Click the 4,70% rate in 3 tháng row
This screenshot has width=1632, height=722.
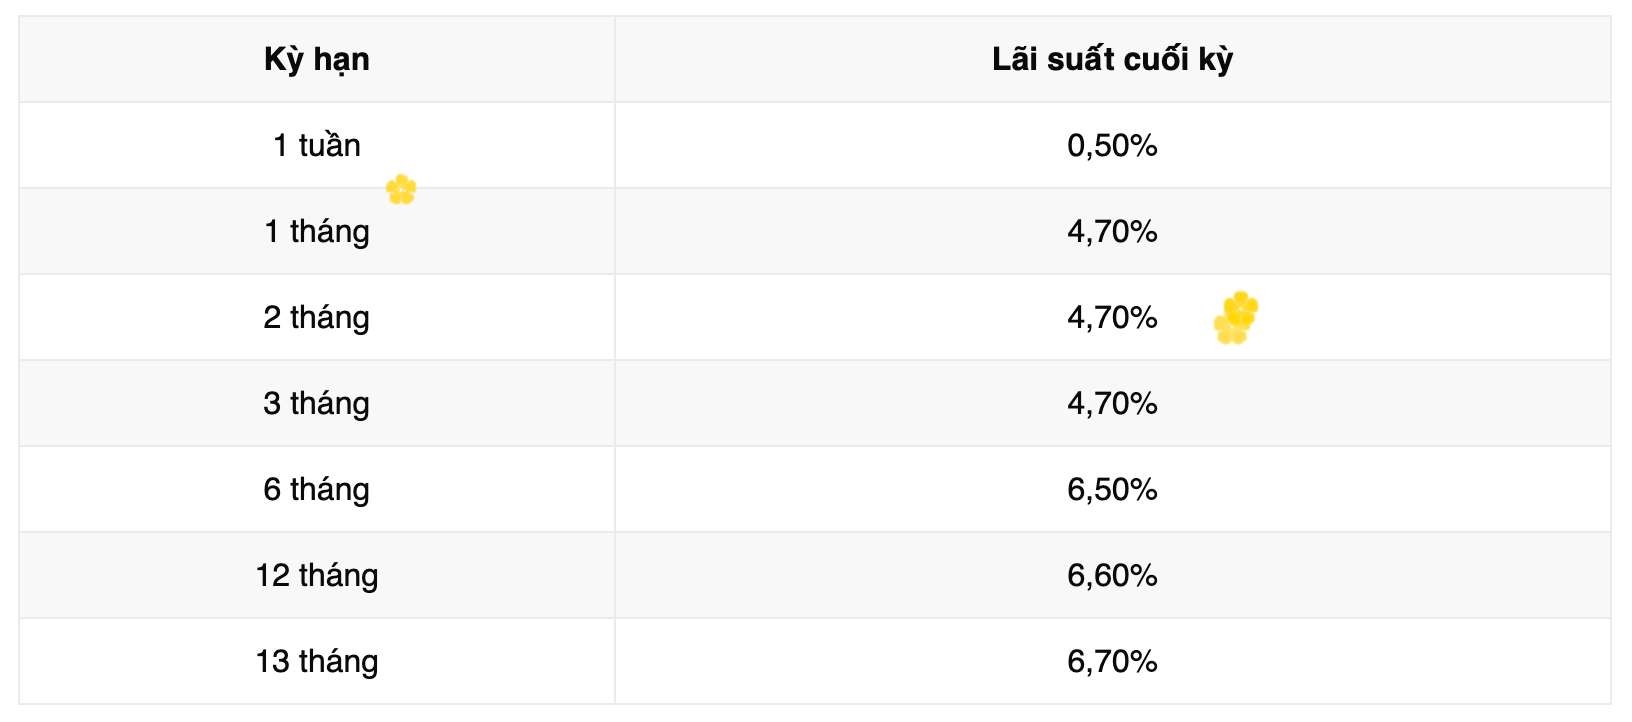pyautogui.click(x=1112, y=404)
